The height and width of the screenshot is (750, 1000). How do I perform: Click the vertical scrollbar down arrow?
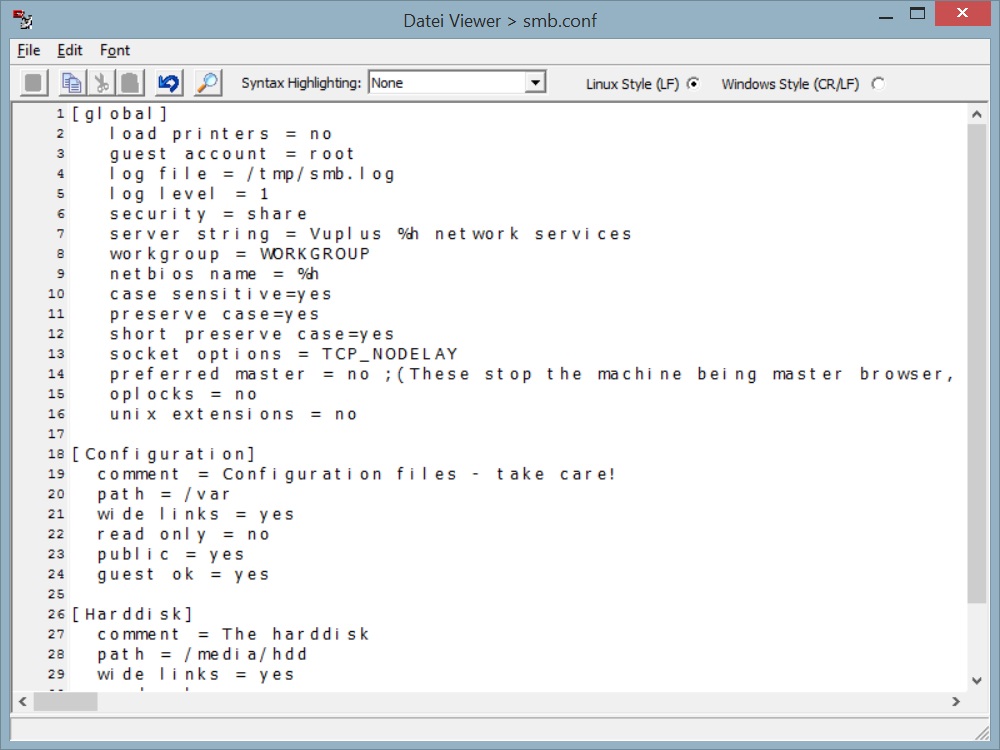[976, 680]
